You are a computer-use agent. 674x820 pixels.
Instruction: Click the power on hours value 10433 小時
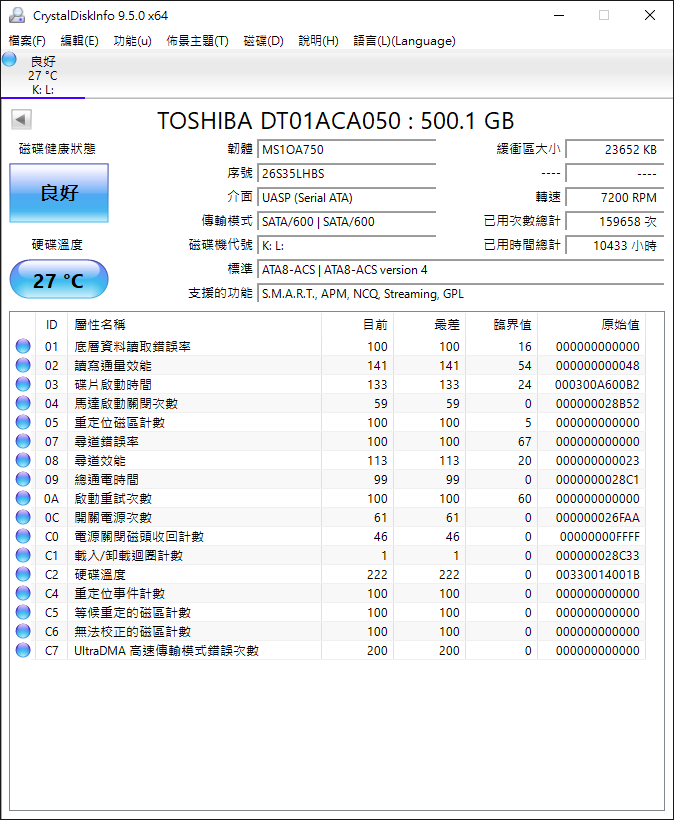click(615, 246)
